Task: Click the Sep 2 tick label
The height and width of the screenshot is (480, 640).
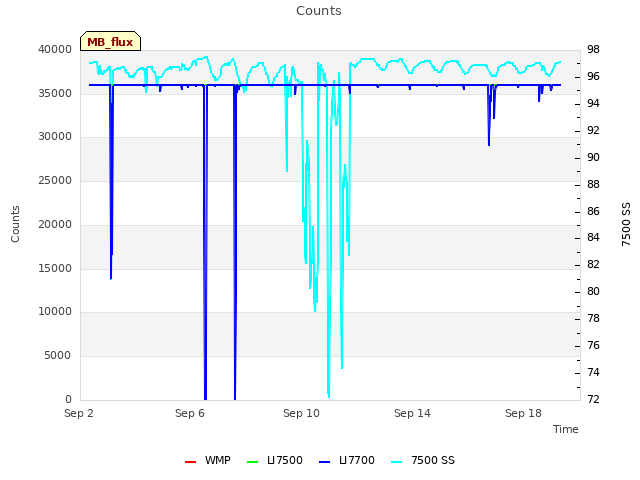Action: tap(79, 413)
